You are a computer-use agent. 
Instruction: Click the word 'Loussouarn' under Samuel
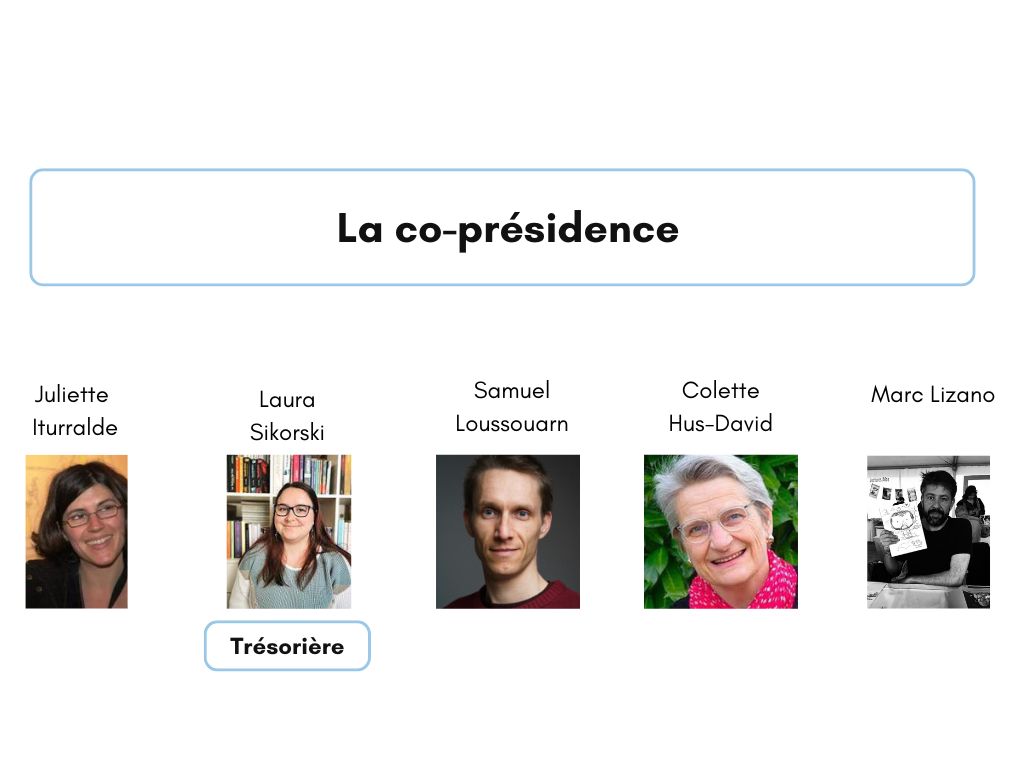pos(512,424)
